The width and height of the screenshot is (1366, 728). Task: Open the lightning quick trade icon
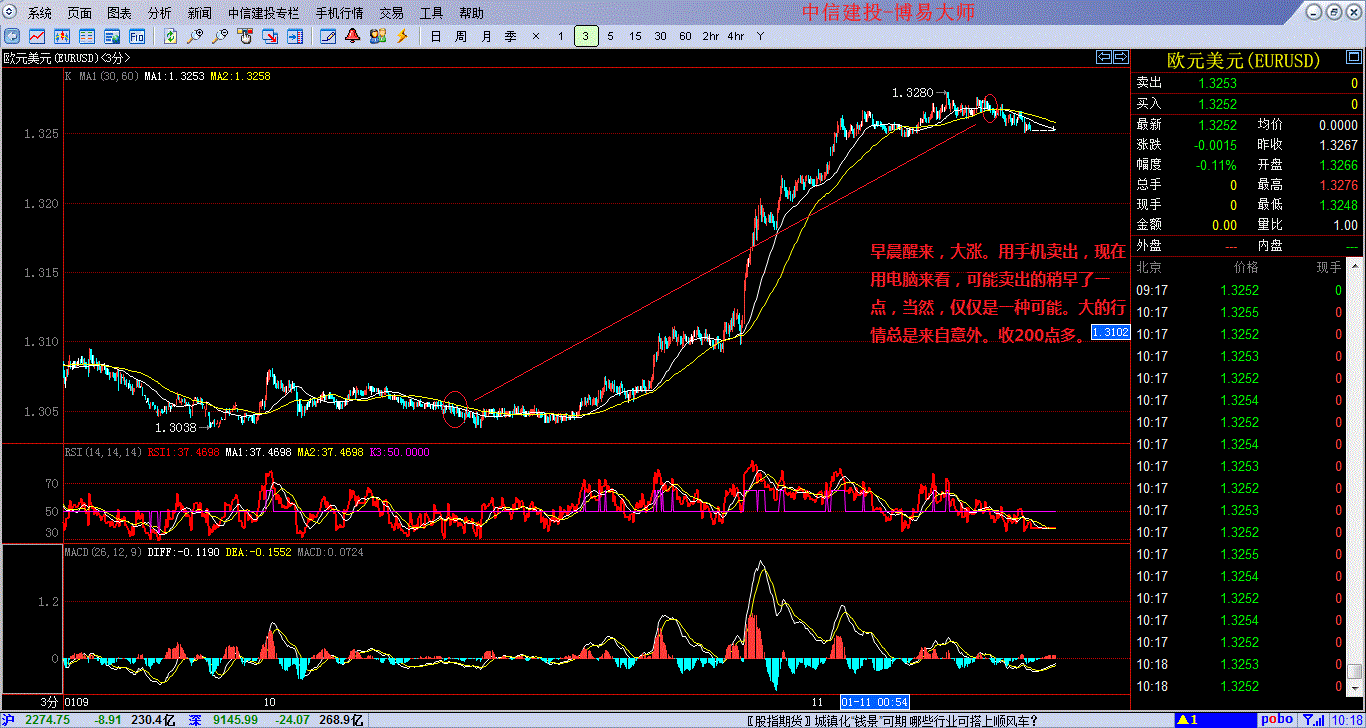point(403,36)
